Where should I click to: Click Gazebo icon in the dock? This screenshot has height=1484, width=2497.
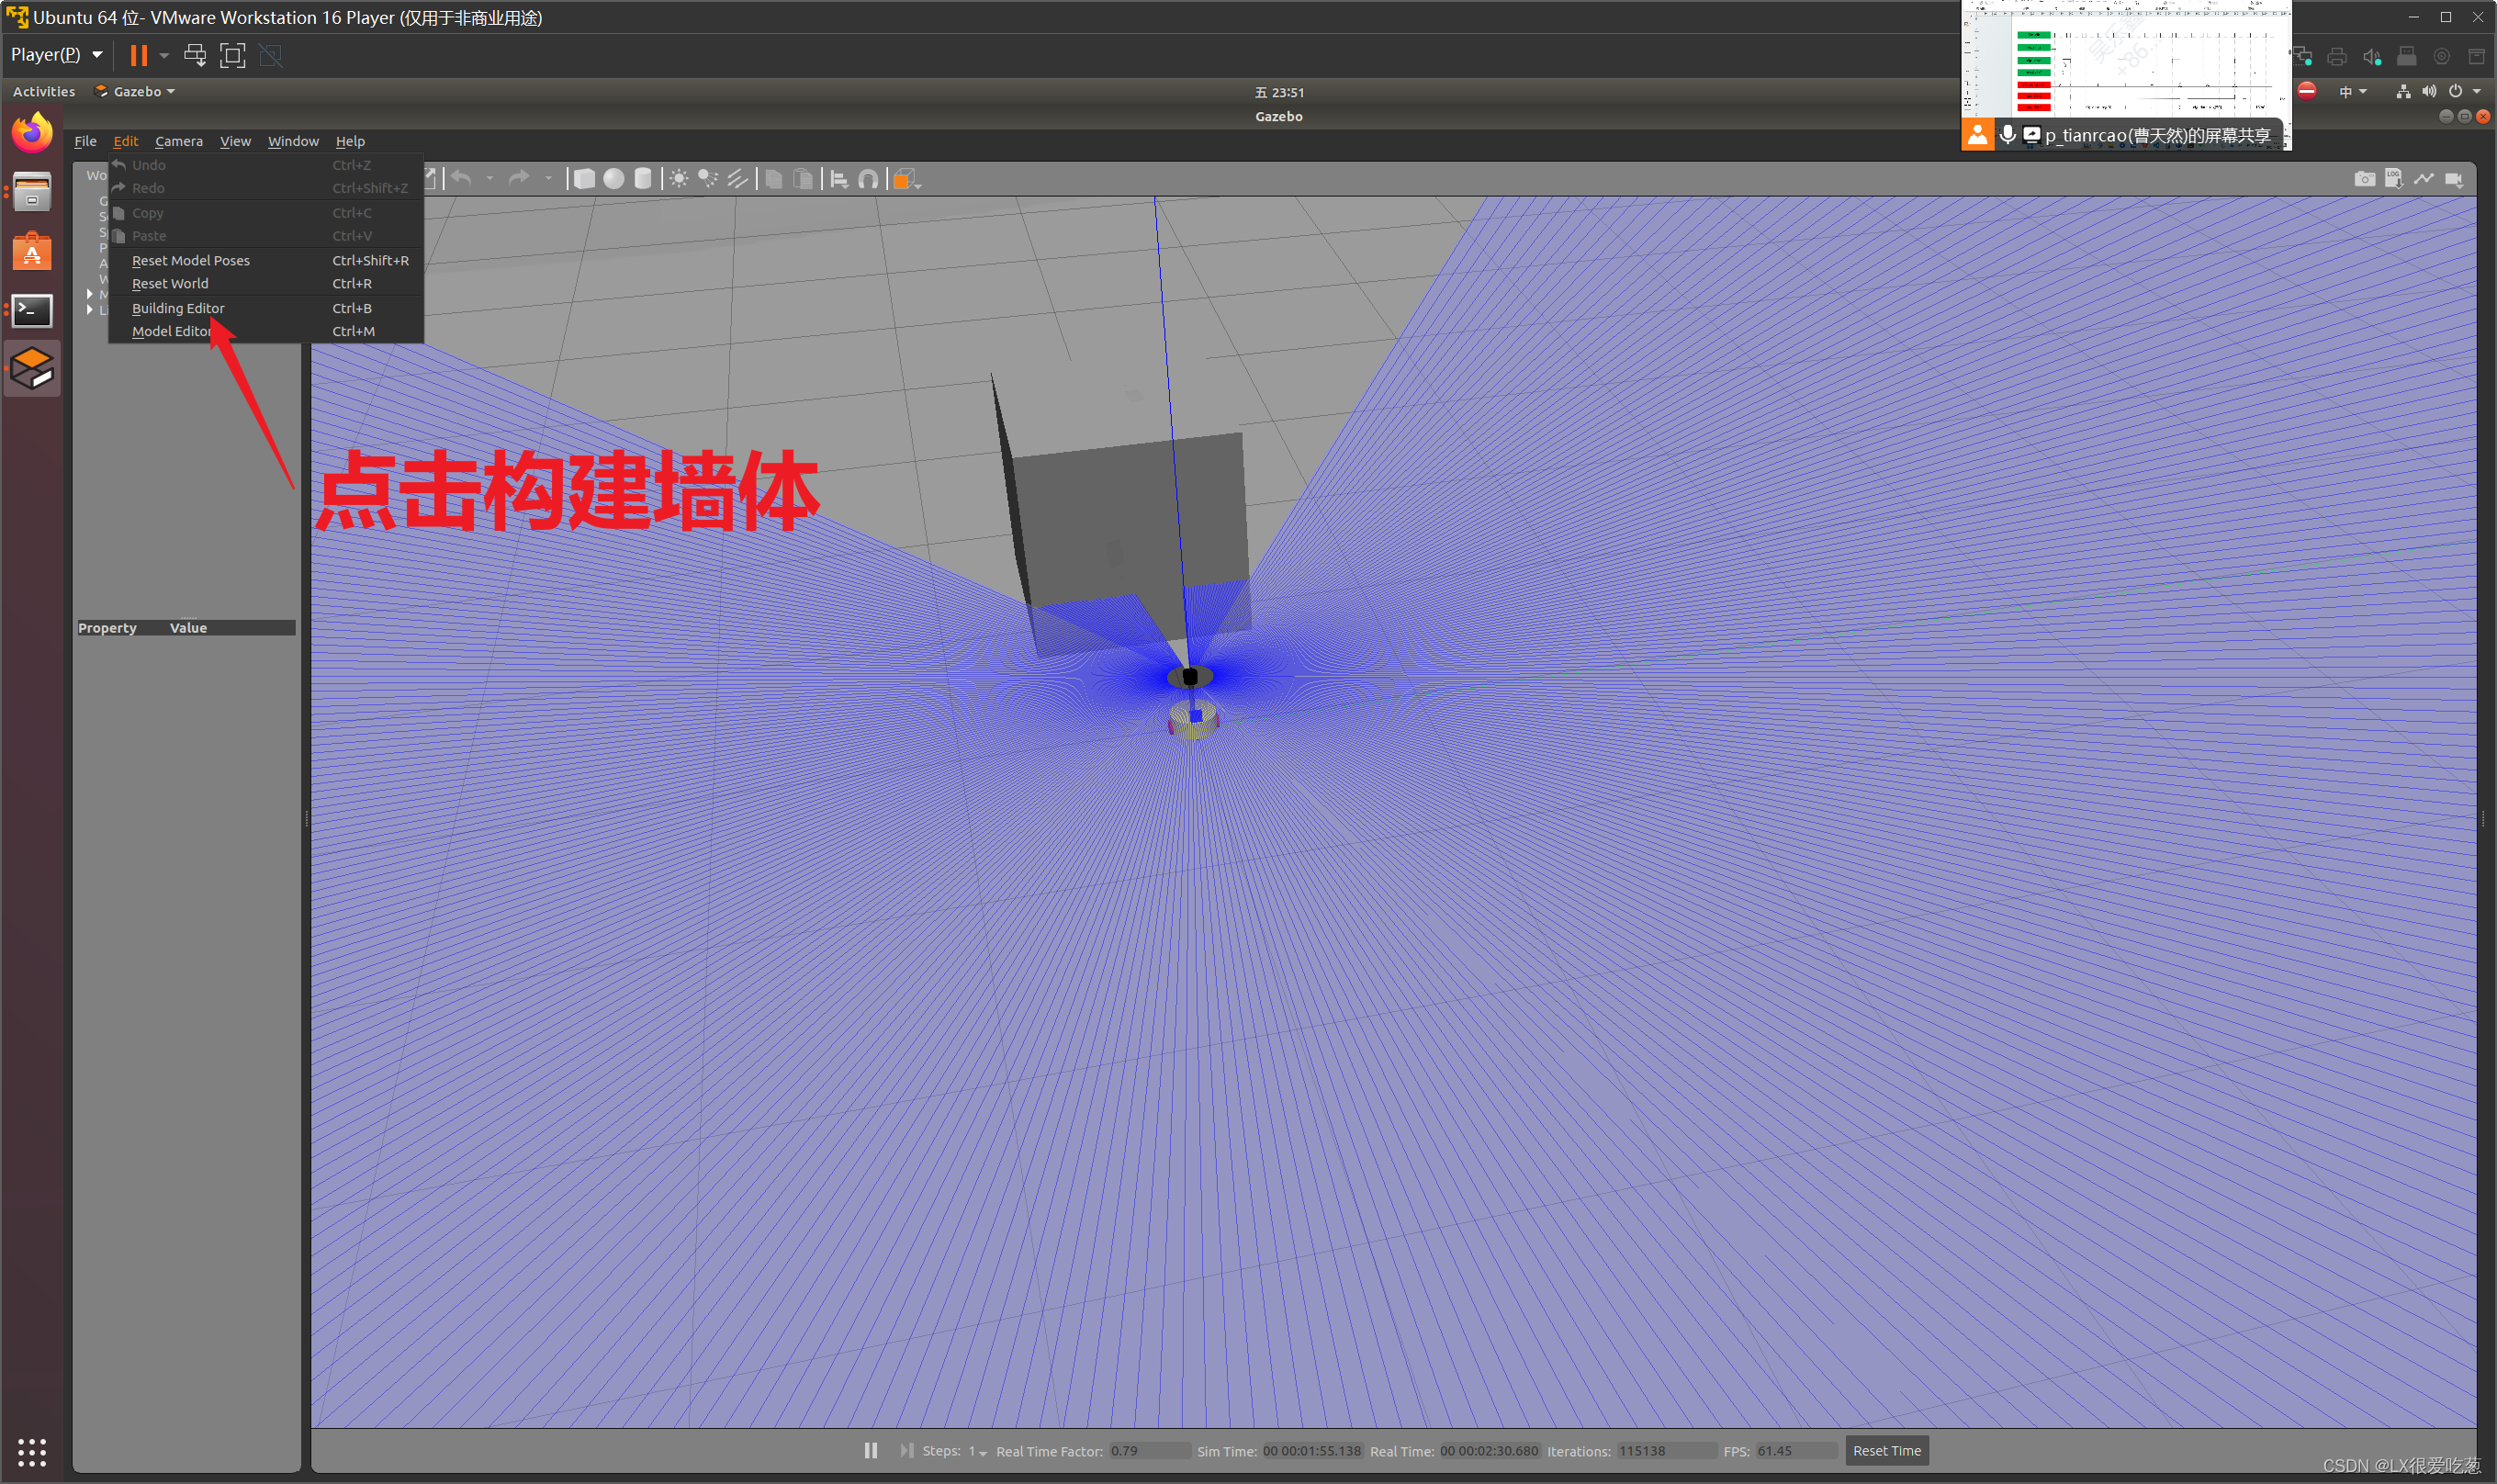pyautogui.click(x=32, y=368)
